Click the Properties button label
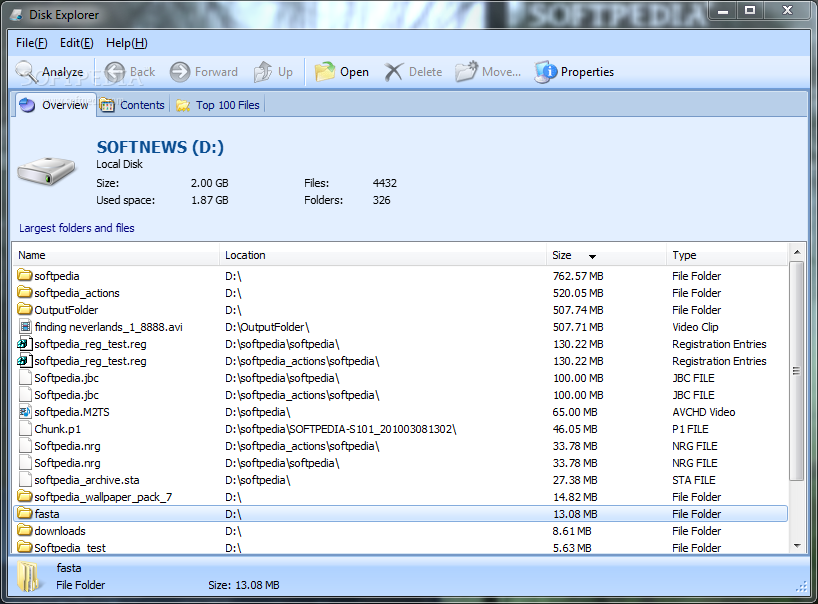 [x=587, y=72]
